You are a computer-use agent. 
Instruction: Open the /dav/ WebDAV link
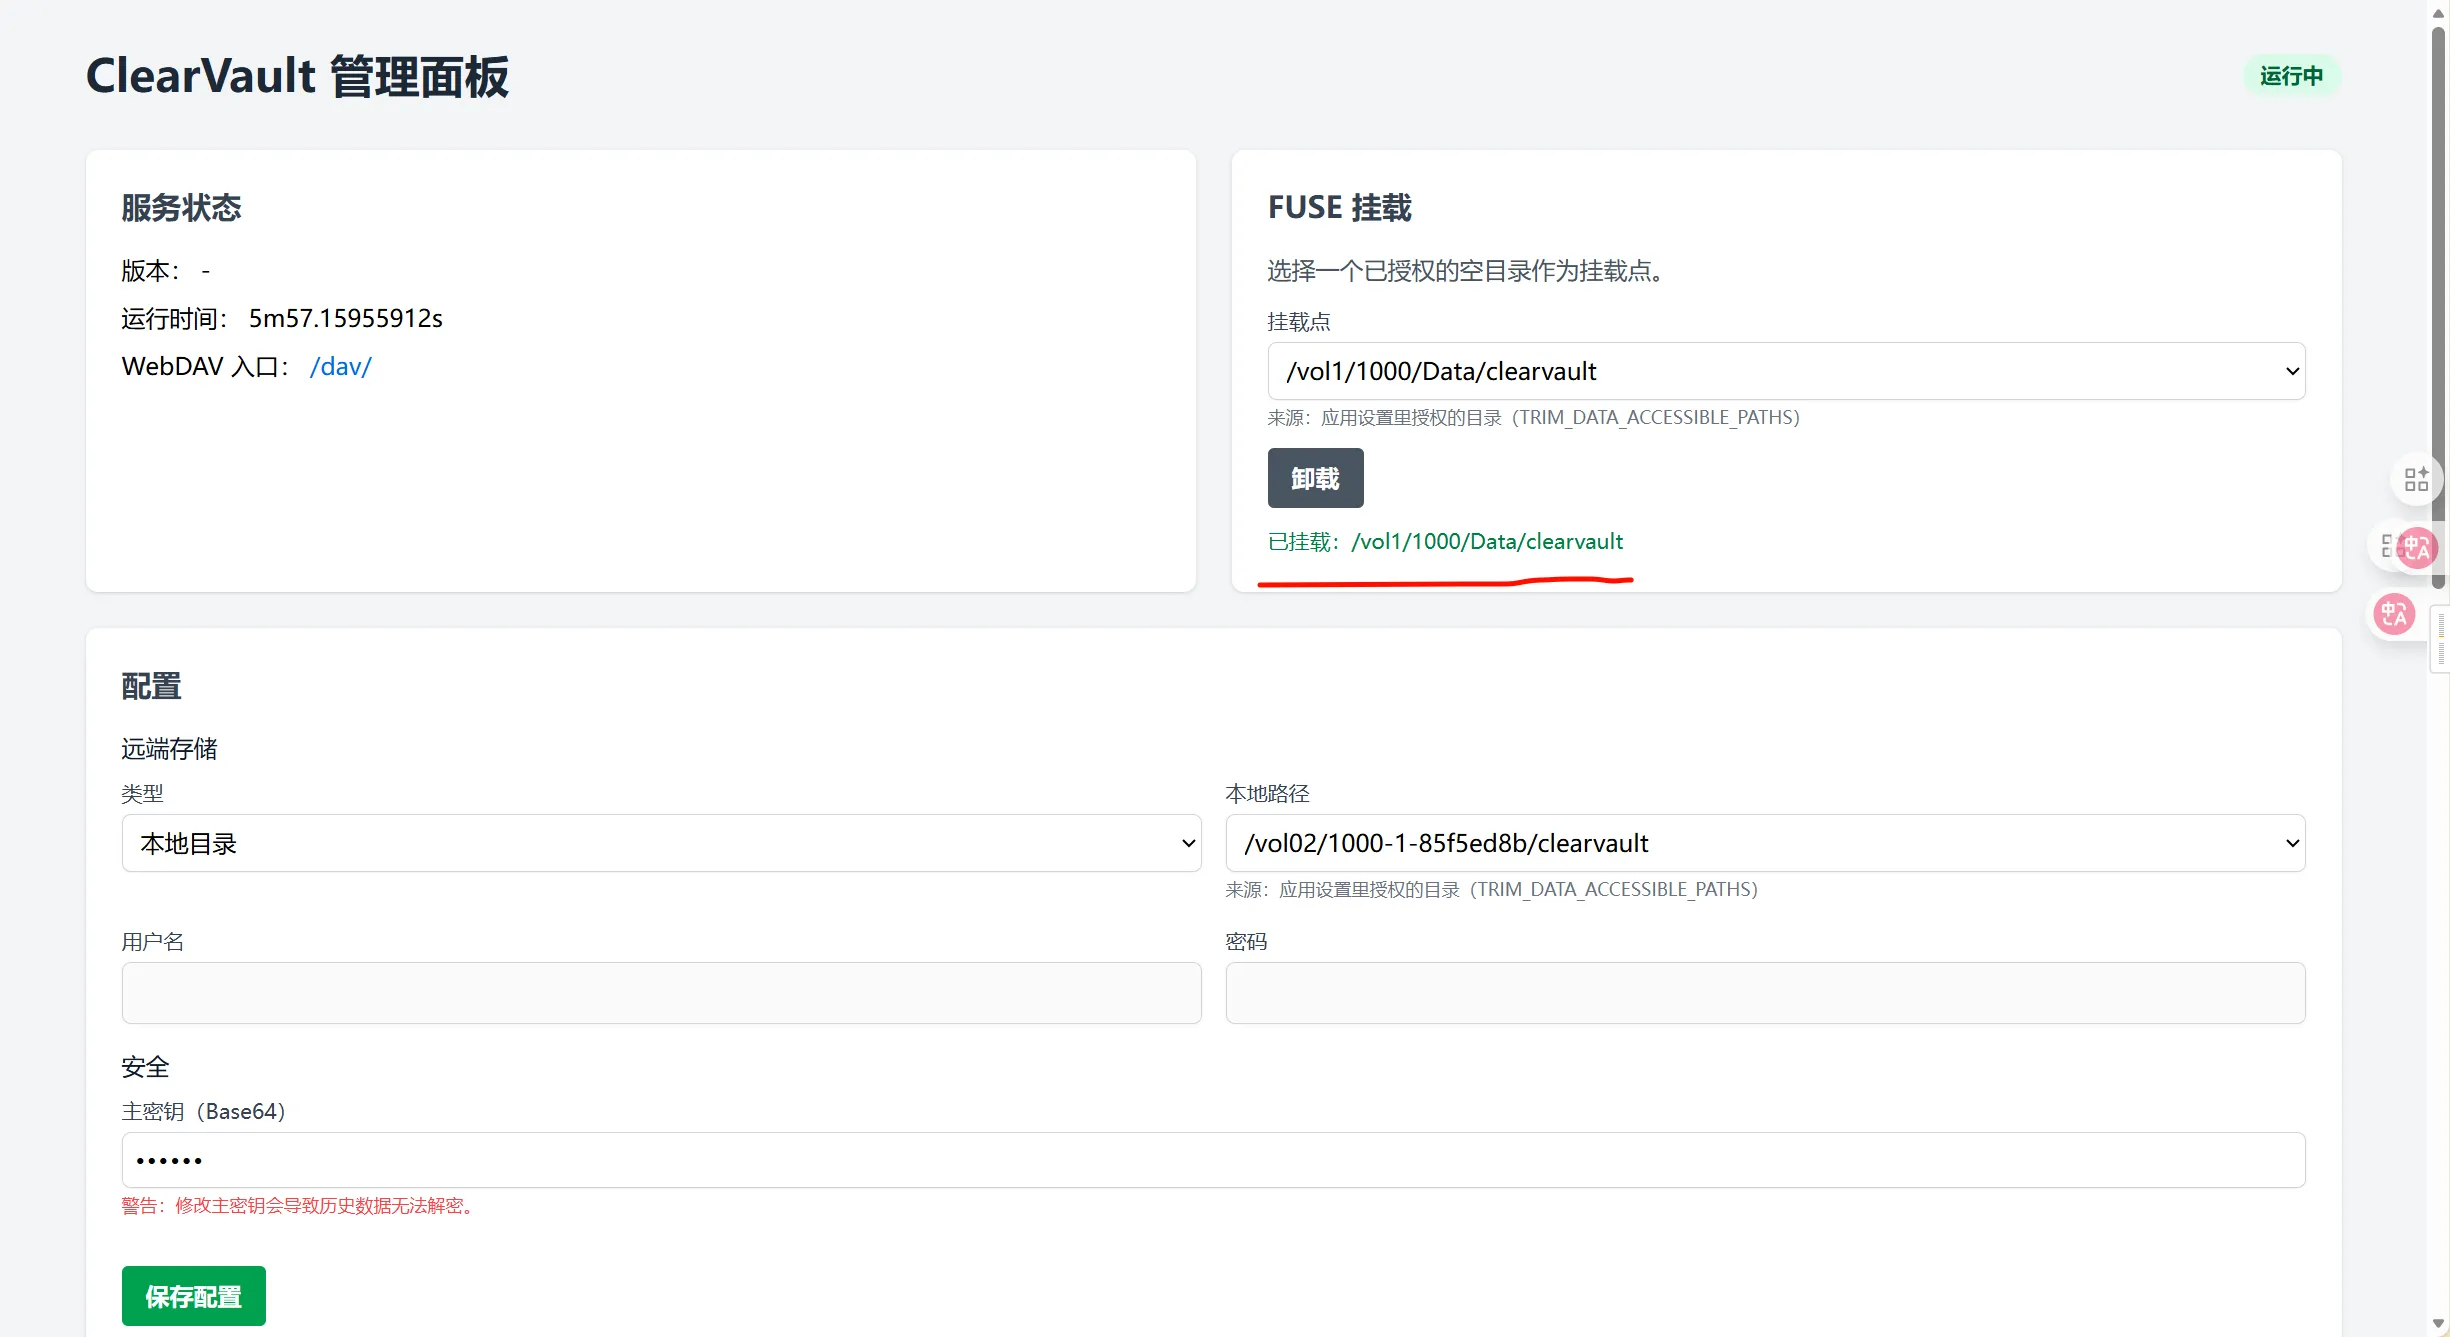coord(340,367)
